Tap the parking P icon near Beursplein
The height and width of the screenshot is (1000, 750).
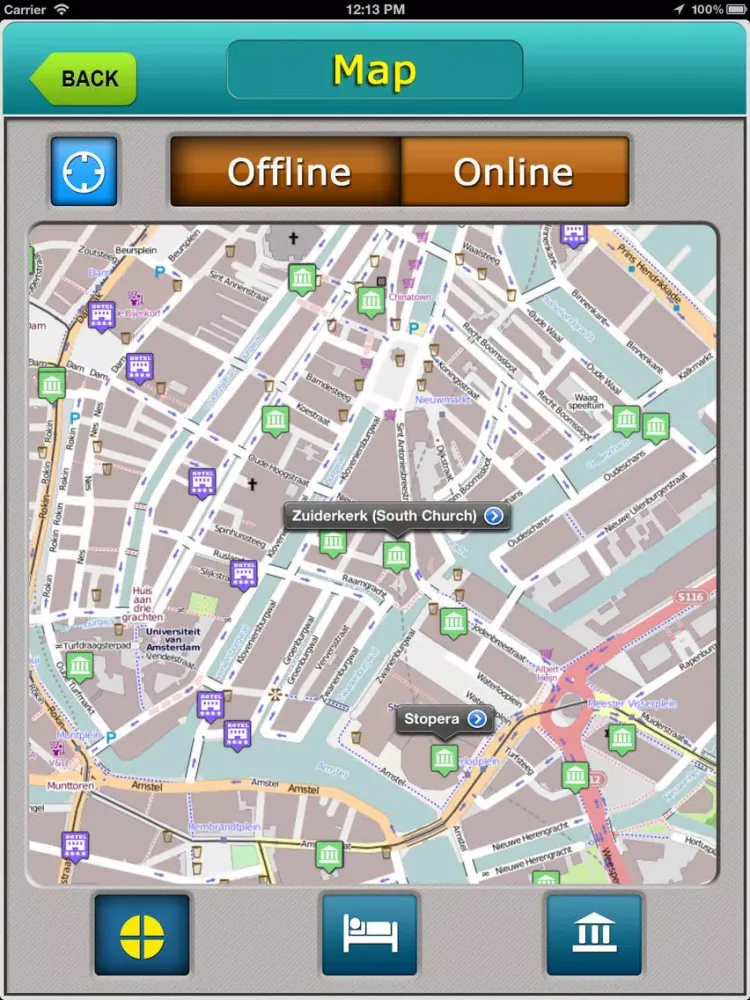159,272
